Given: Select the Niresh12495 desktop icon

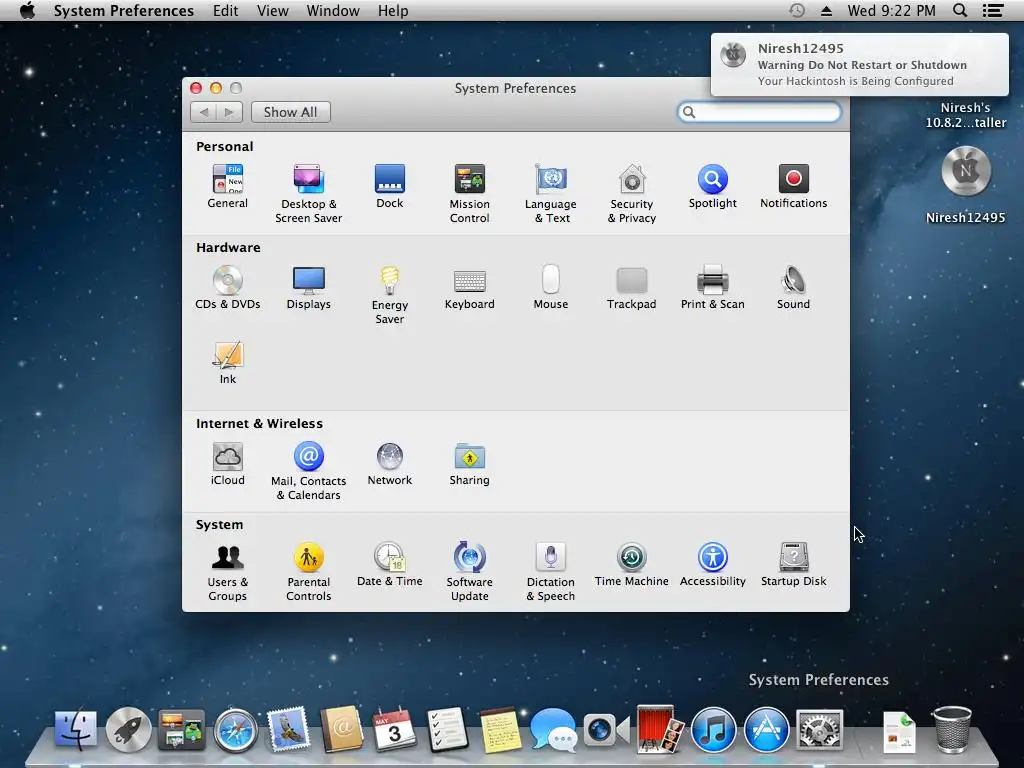Looking at the screenshot, I should (x=966, y=185).
